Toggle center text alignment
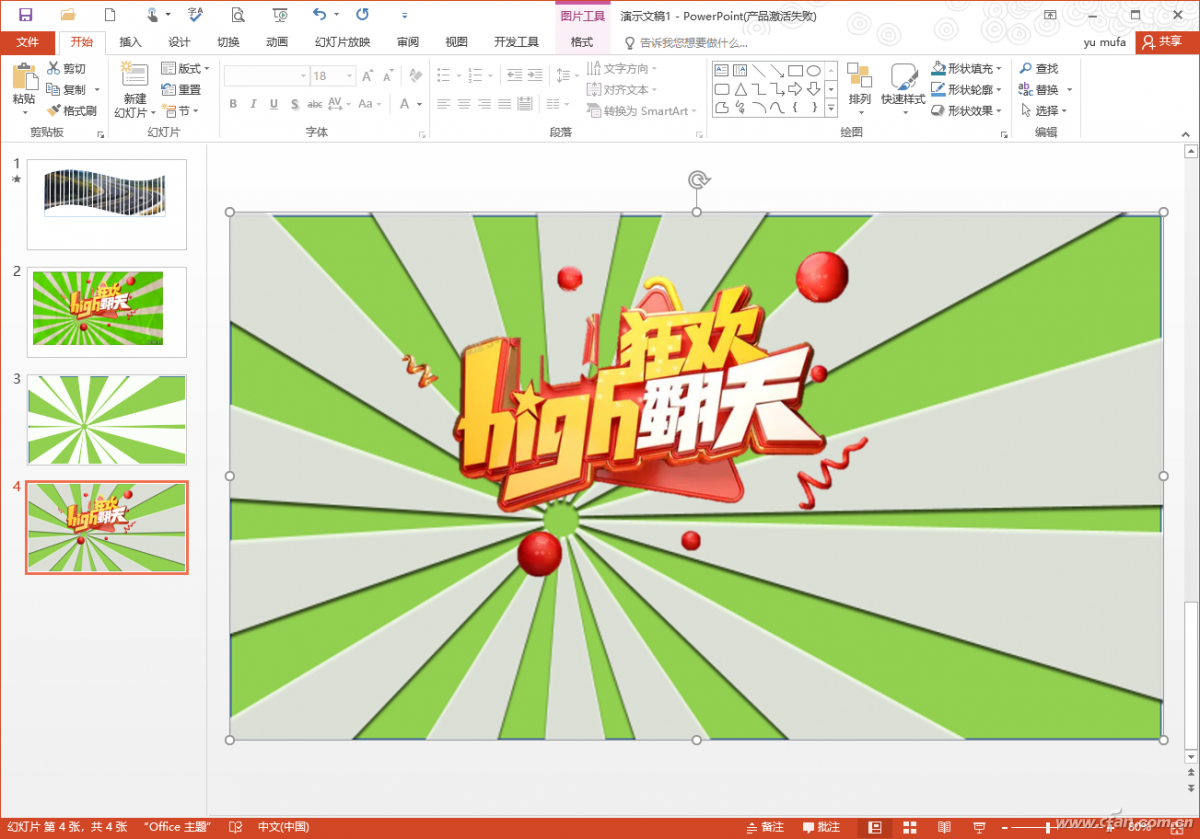1200x839 pixels. pos(464,104)
